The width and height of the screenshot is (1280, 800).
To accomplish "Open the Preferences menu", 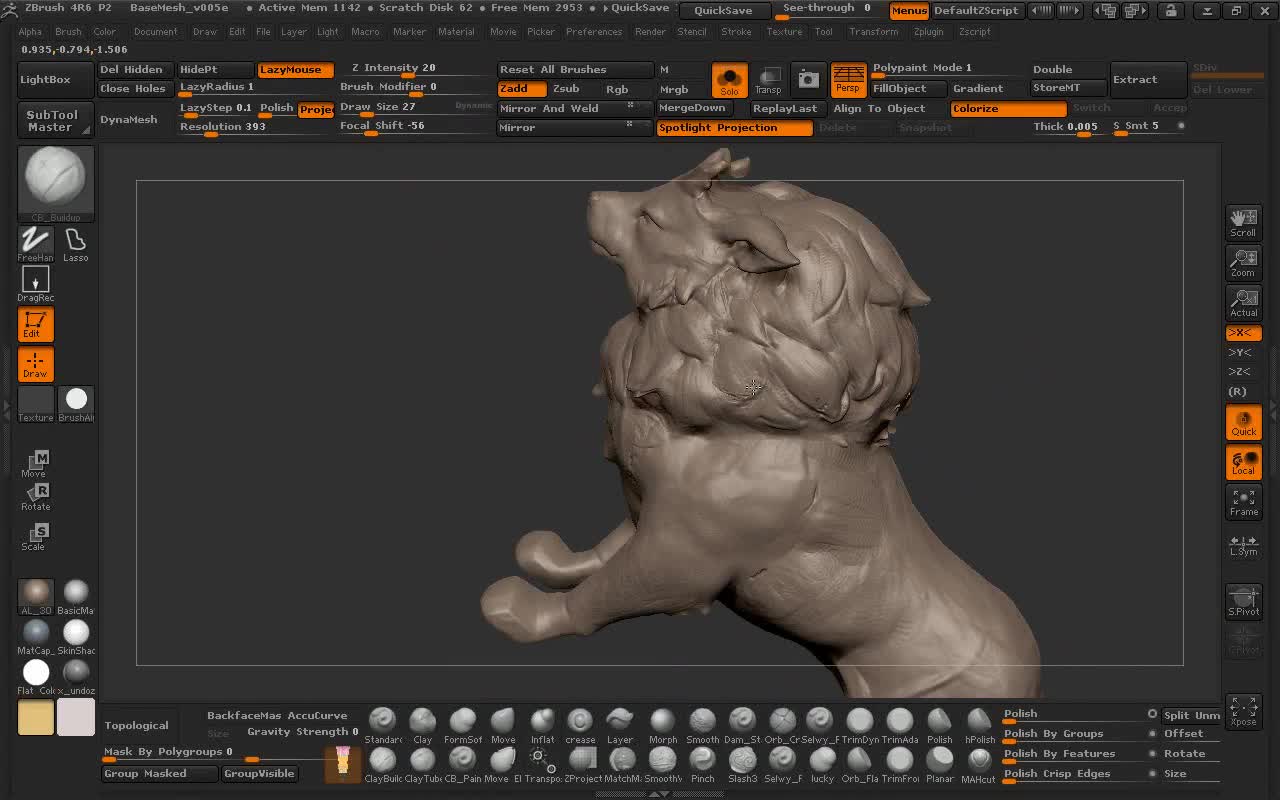I will click(x=593, y=32).
